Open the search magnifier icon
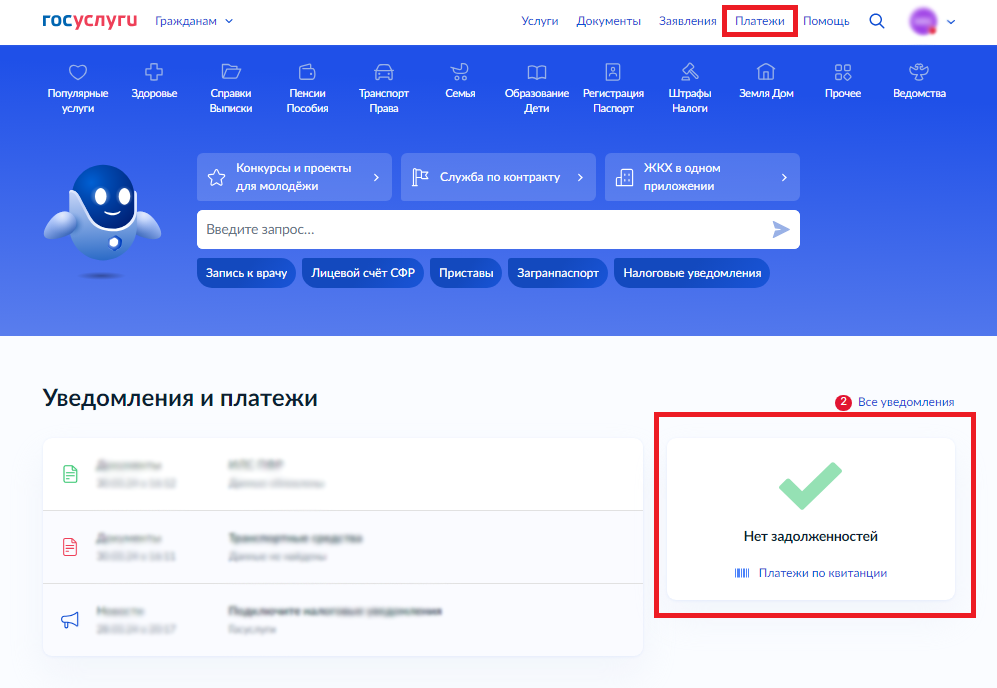Viewport: 997px width, 688px height. [x=877, y=21]
